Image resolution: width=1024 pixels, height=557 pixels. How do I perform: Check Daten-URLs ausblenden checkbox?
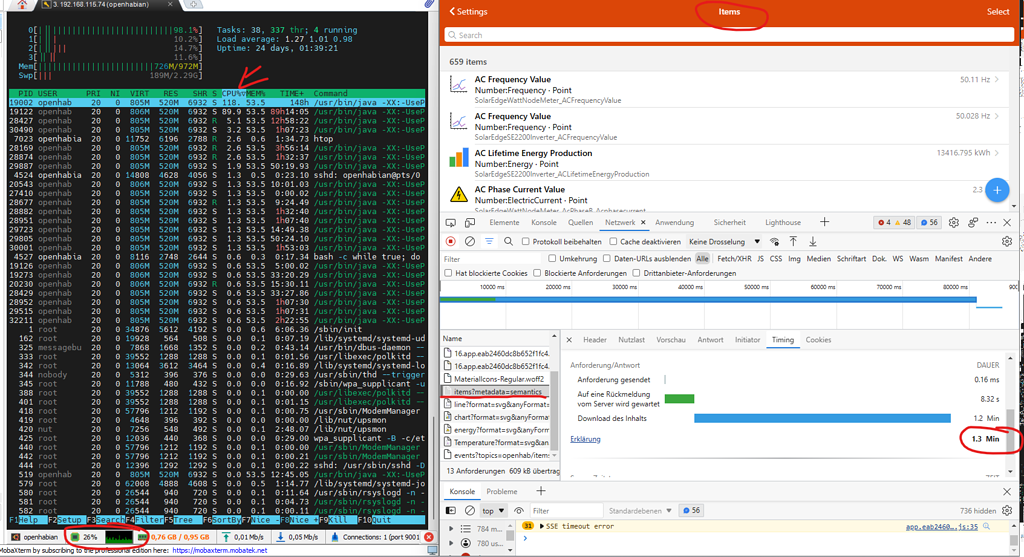[607, 259]
